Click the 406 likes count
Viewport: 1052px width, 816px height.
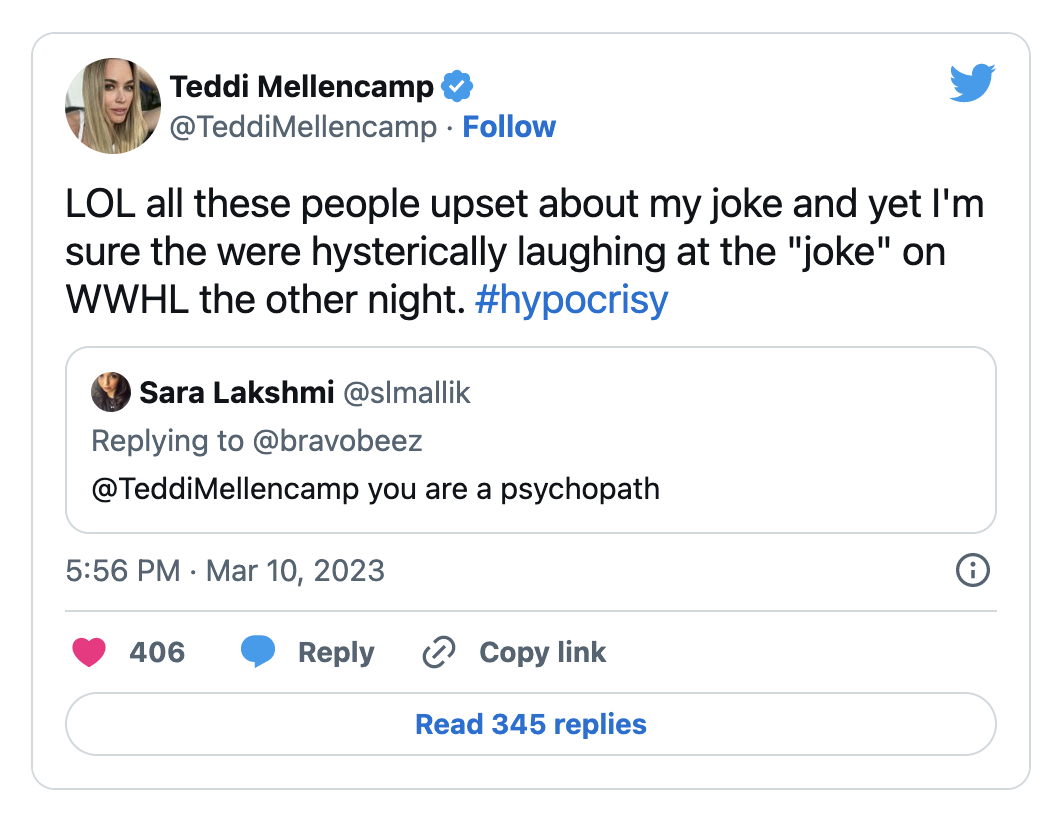[157, 652]
